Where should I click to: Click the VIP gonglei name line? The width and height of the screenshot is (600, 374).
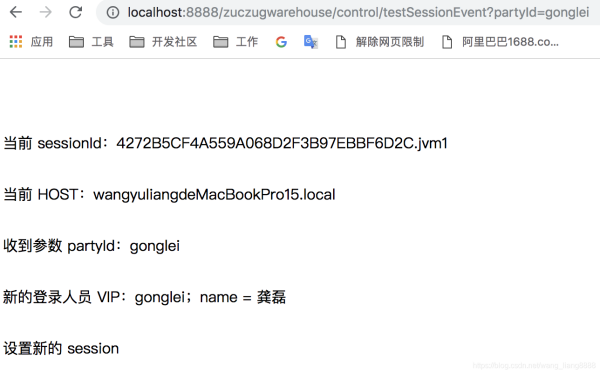(144, 297)
